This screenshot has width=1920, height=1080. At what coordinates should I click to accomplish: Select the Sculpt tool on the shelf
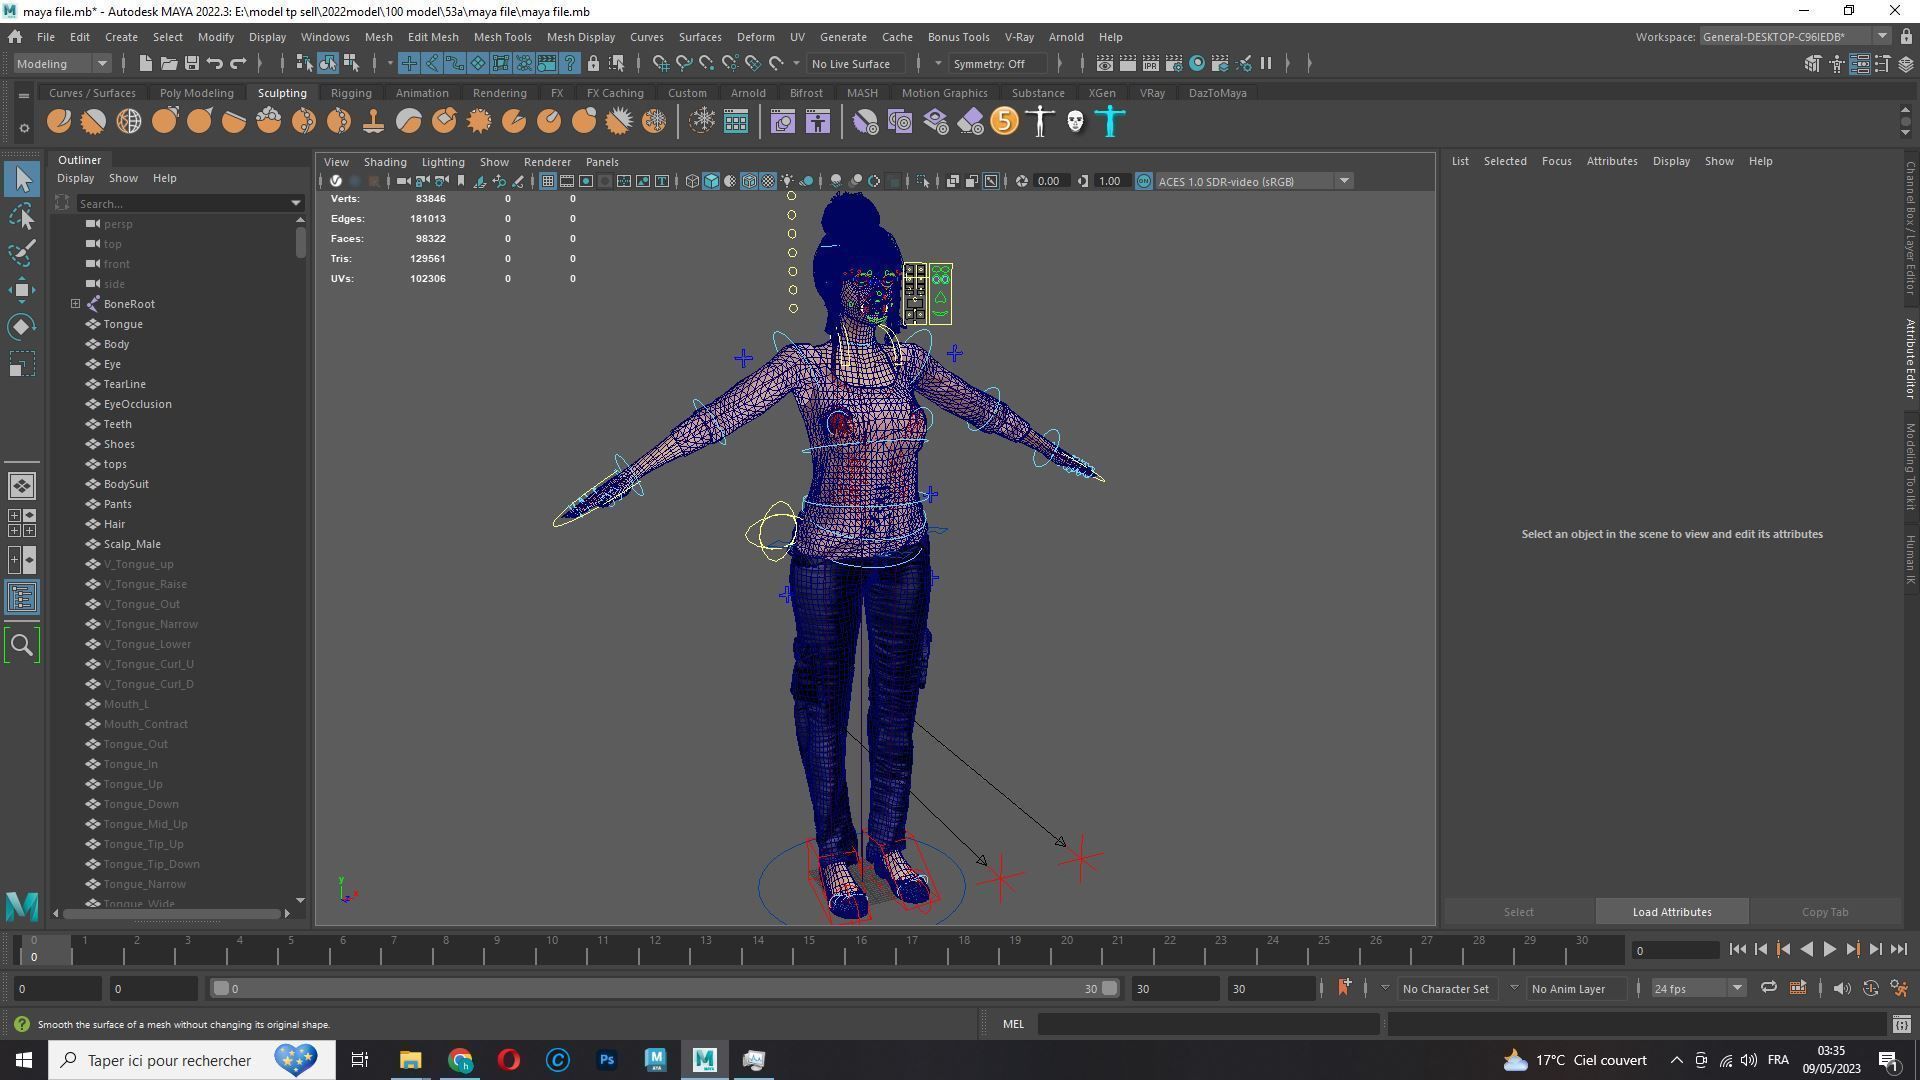59,122
